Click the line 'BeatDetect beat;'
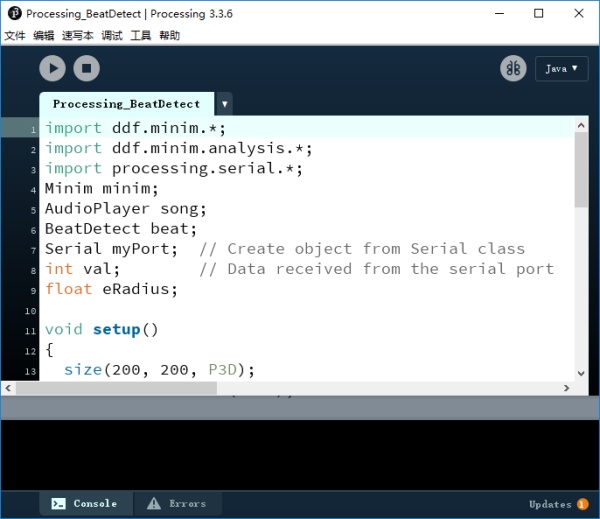The image size is (600, 519). (121, 229)
